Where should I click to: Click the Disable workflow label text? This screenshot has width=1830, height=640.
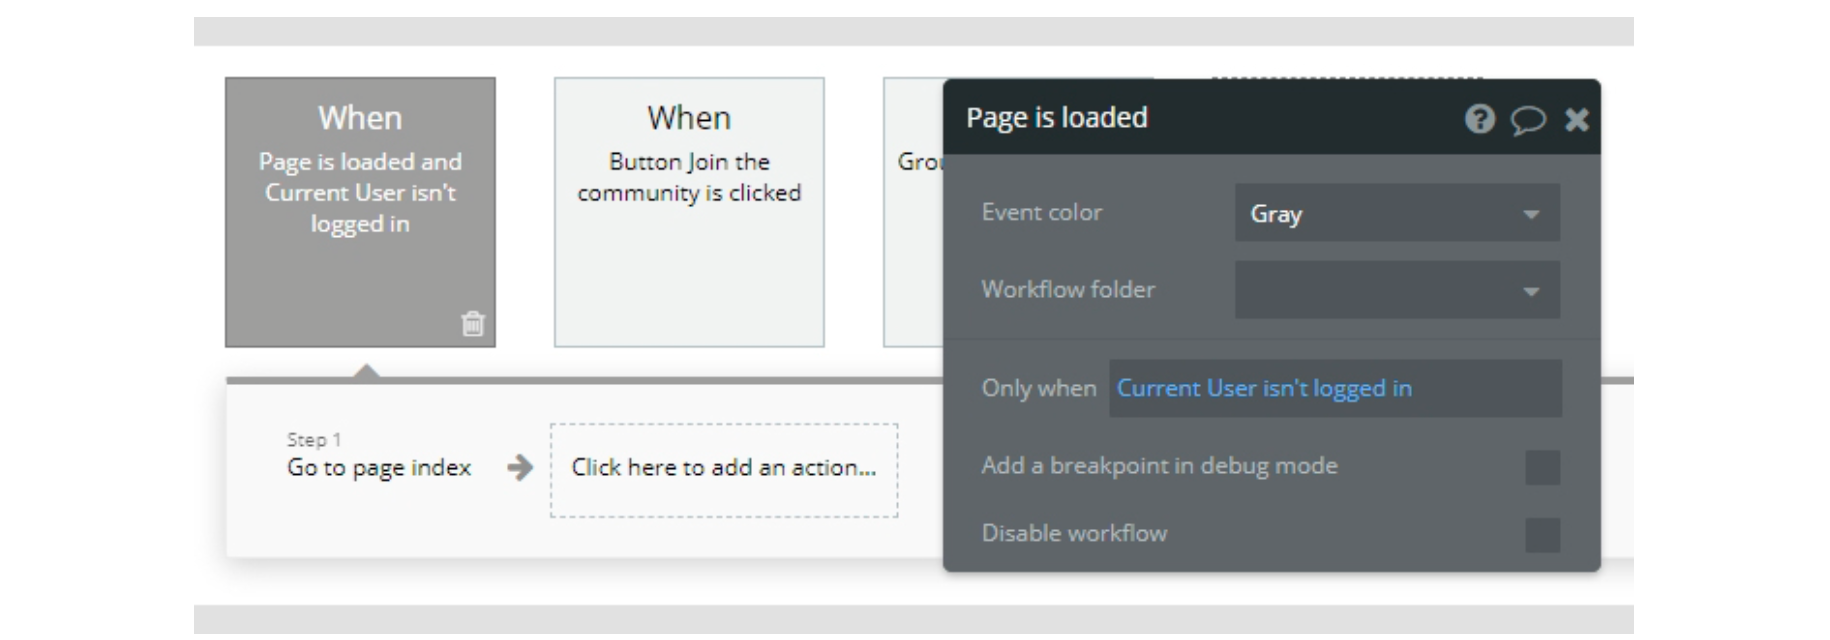coord(1074,533)
